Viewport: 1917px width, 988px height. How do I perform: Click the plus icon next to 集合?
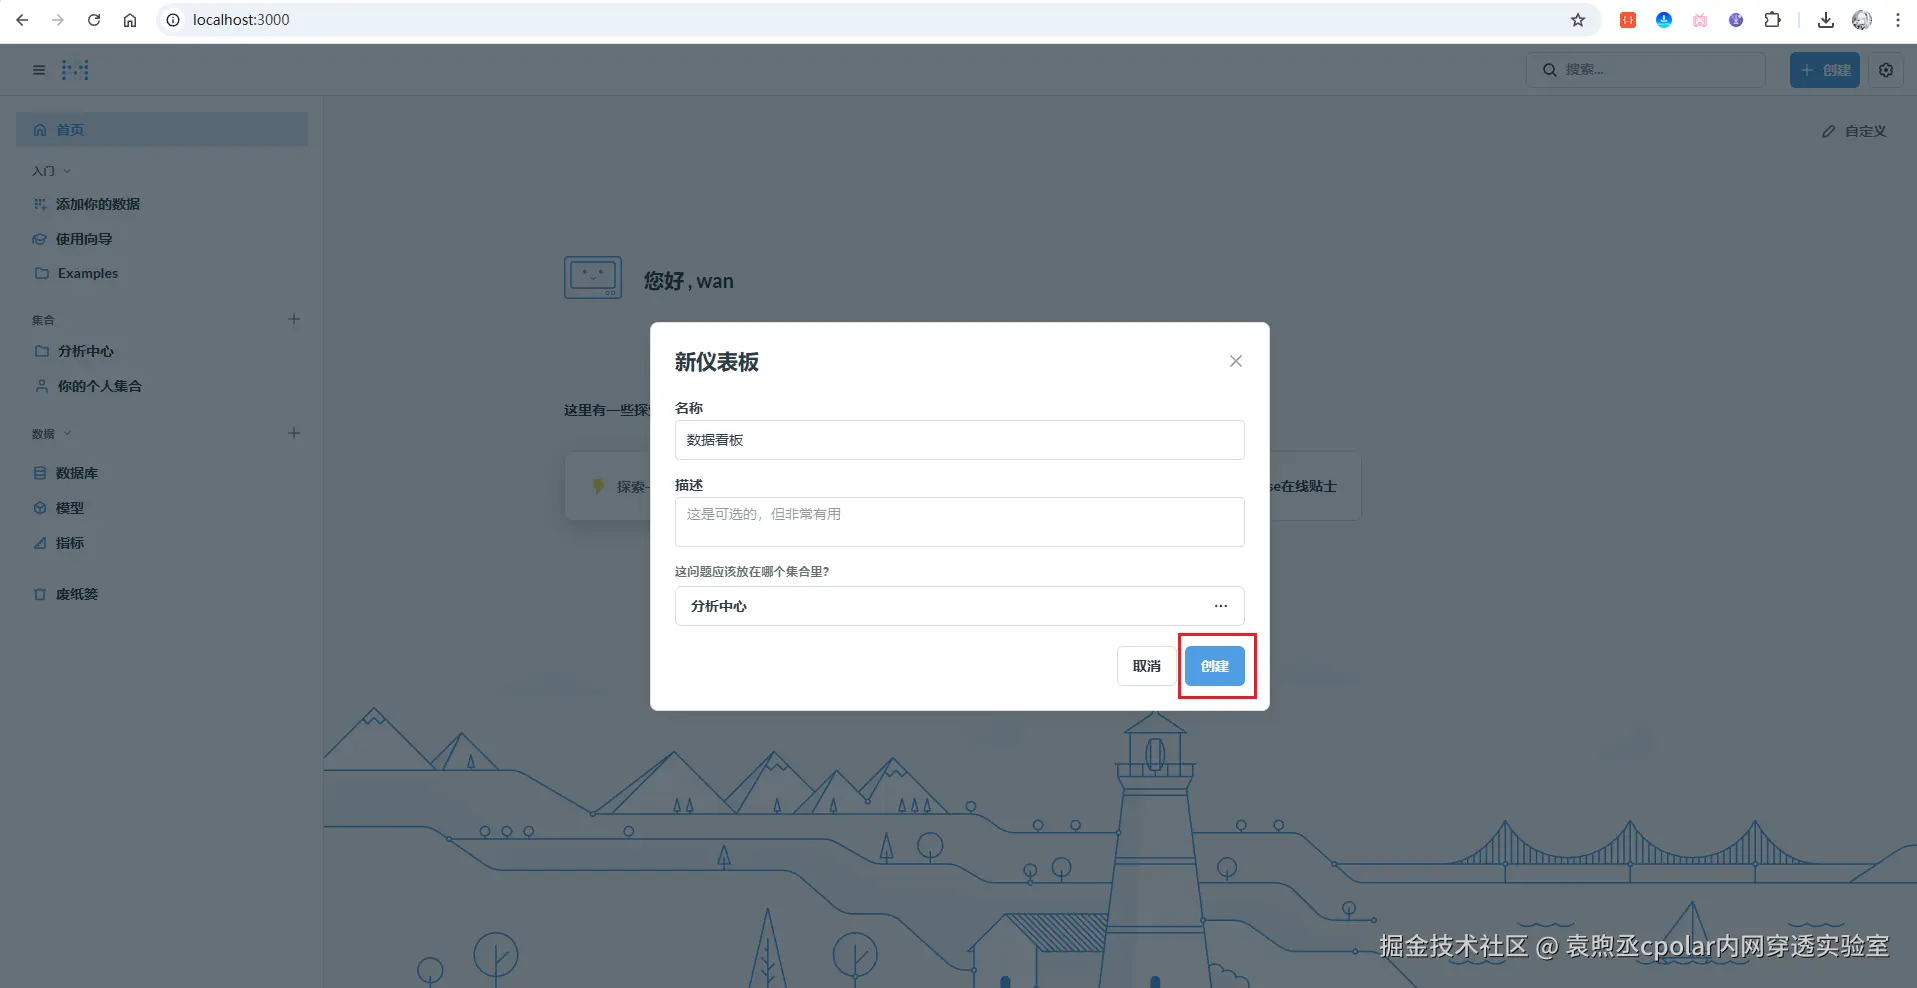click(x=294, y=319)
